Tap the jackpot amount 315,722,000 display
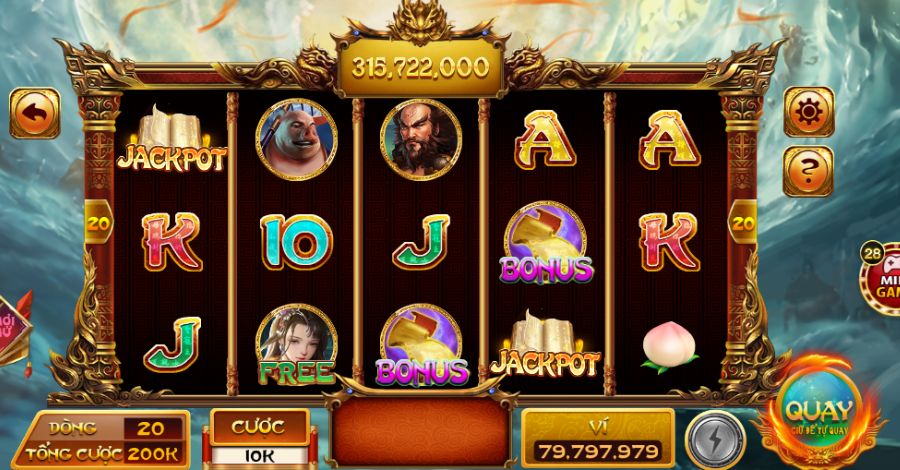This screenshot has width=900, height=470. (420, 68)
